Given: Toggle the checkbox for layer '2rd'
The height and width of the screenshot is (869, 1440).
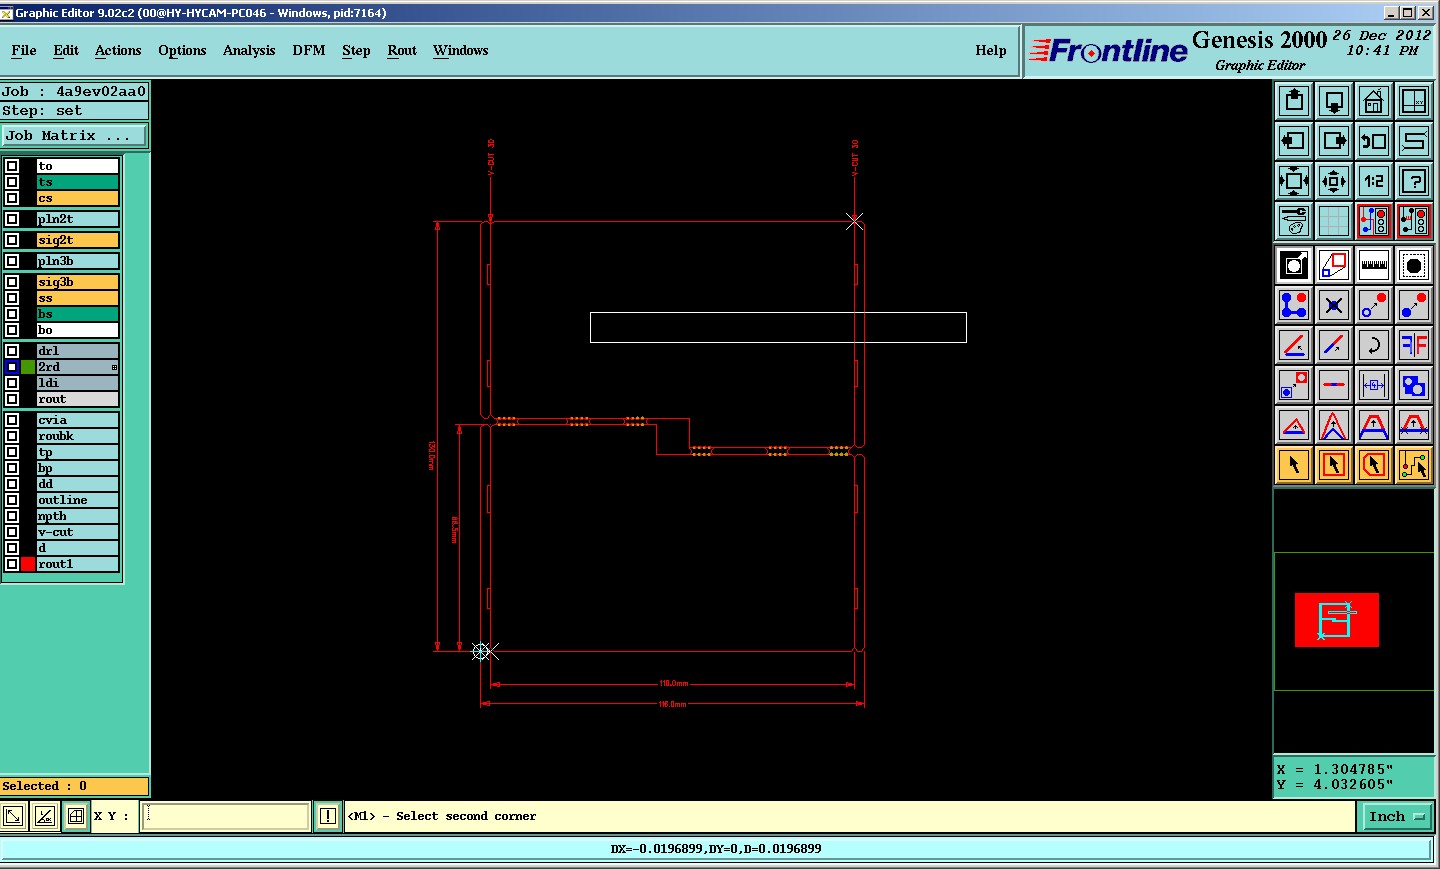Looking at the screenshot, I should (12, 367).
